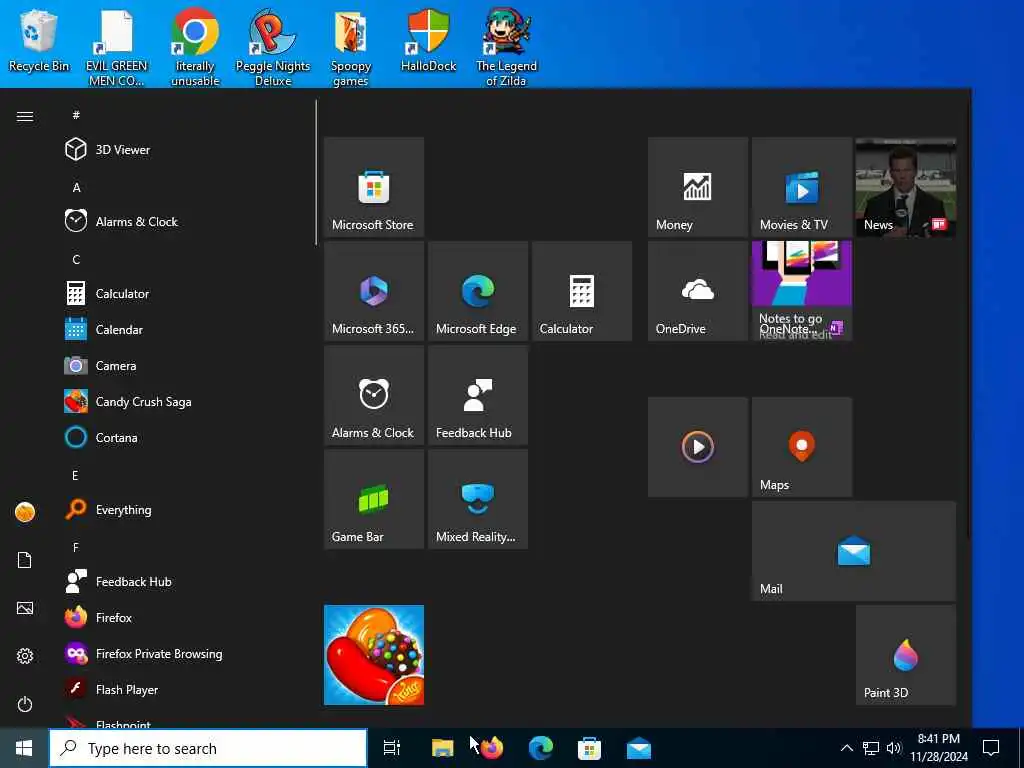Open the OneDrive tile
1024x768 pixels.
click(697, 291)
